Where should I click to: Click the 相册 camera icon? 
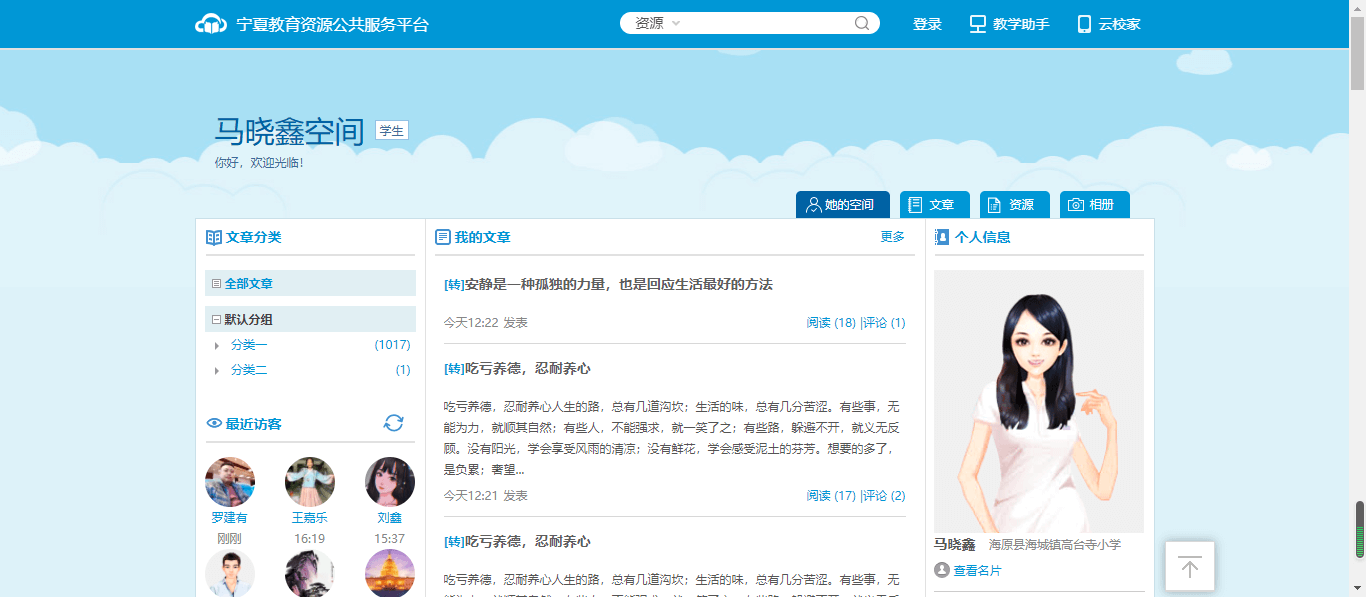[1076, 205]
